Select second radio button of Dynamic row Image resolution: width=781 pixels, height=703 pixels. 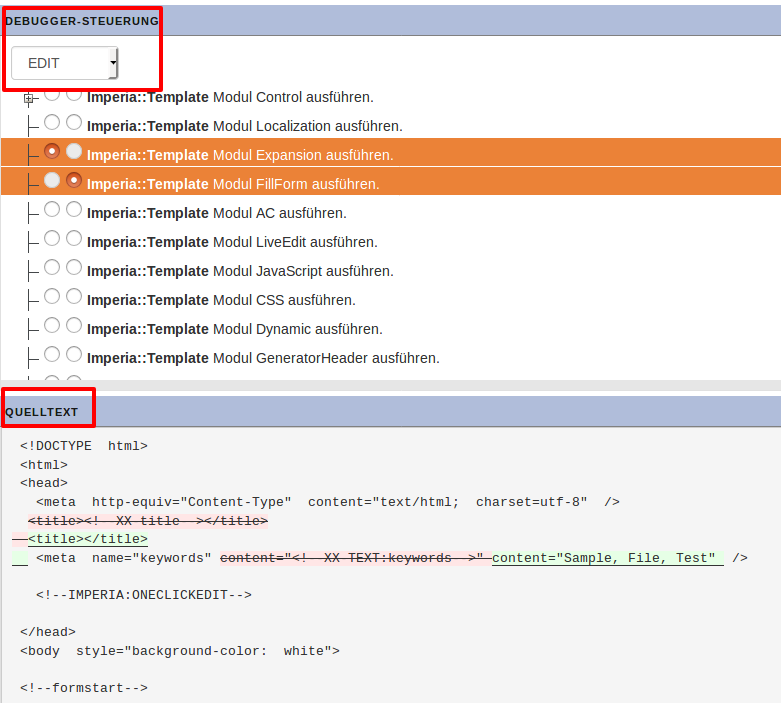[x=74, y=325]
